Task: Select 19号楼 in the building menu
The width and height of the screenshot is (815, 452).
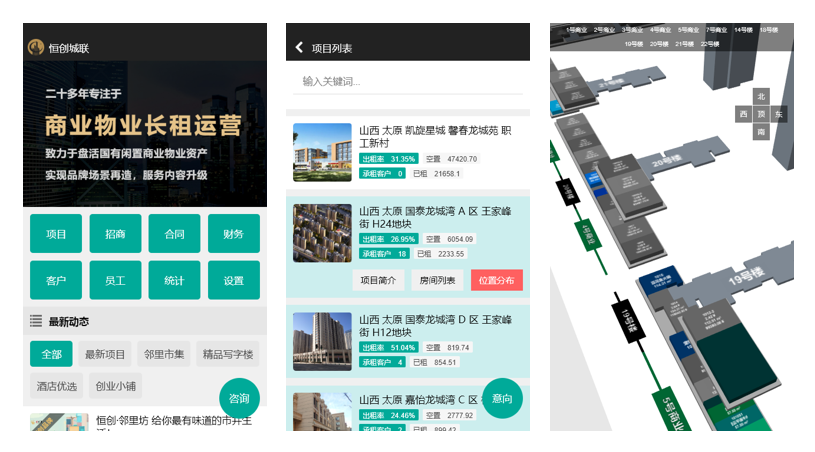Action: coord(633,44)
